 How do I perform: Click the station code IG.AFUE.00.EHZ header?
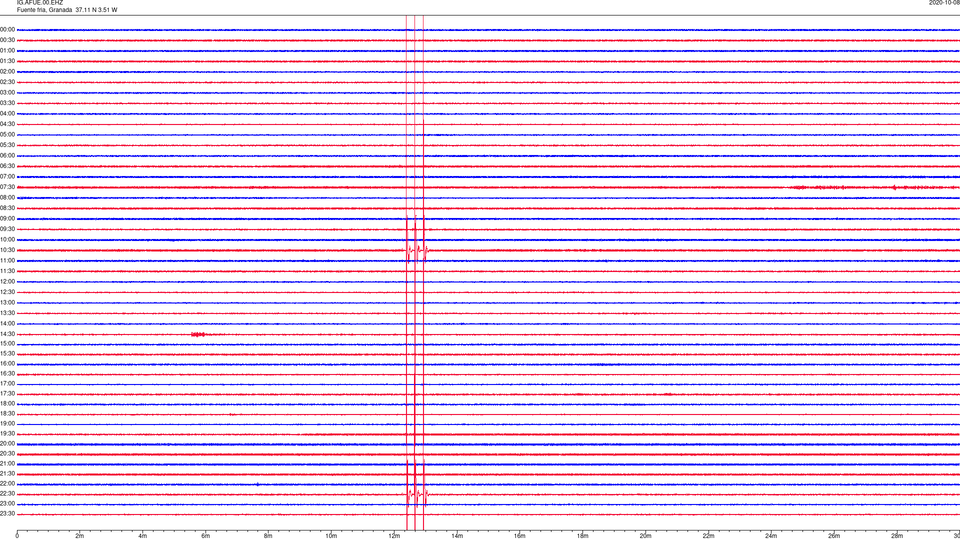40,3
